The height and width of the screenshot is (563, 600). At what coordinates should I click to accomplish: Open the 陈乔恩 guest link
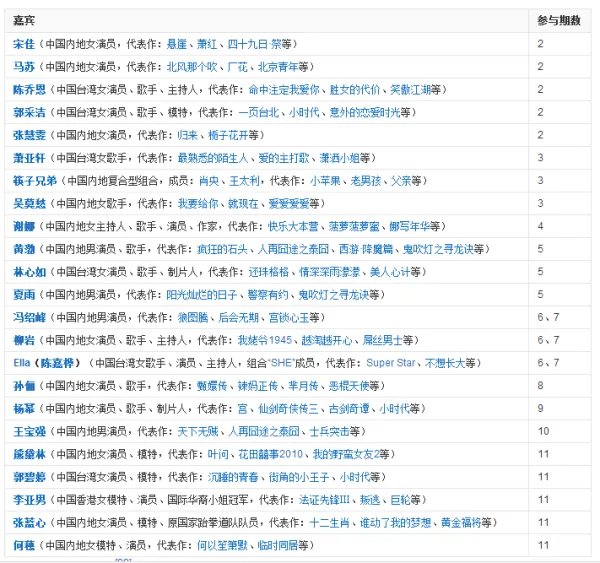(x=29, y=90)
